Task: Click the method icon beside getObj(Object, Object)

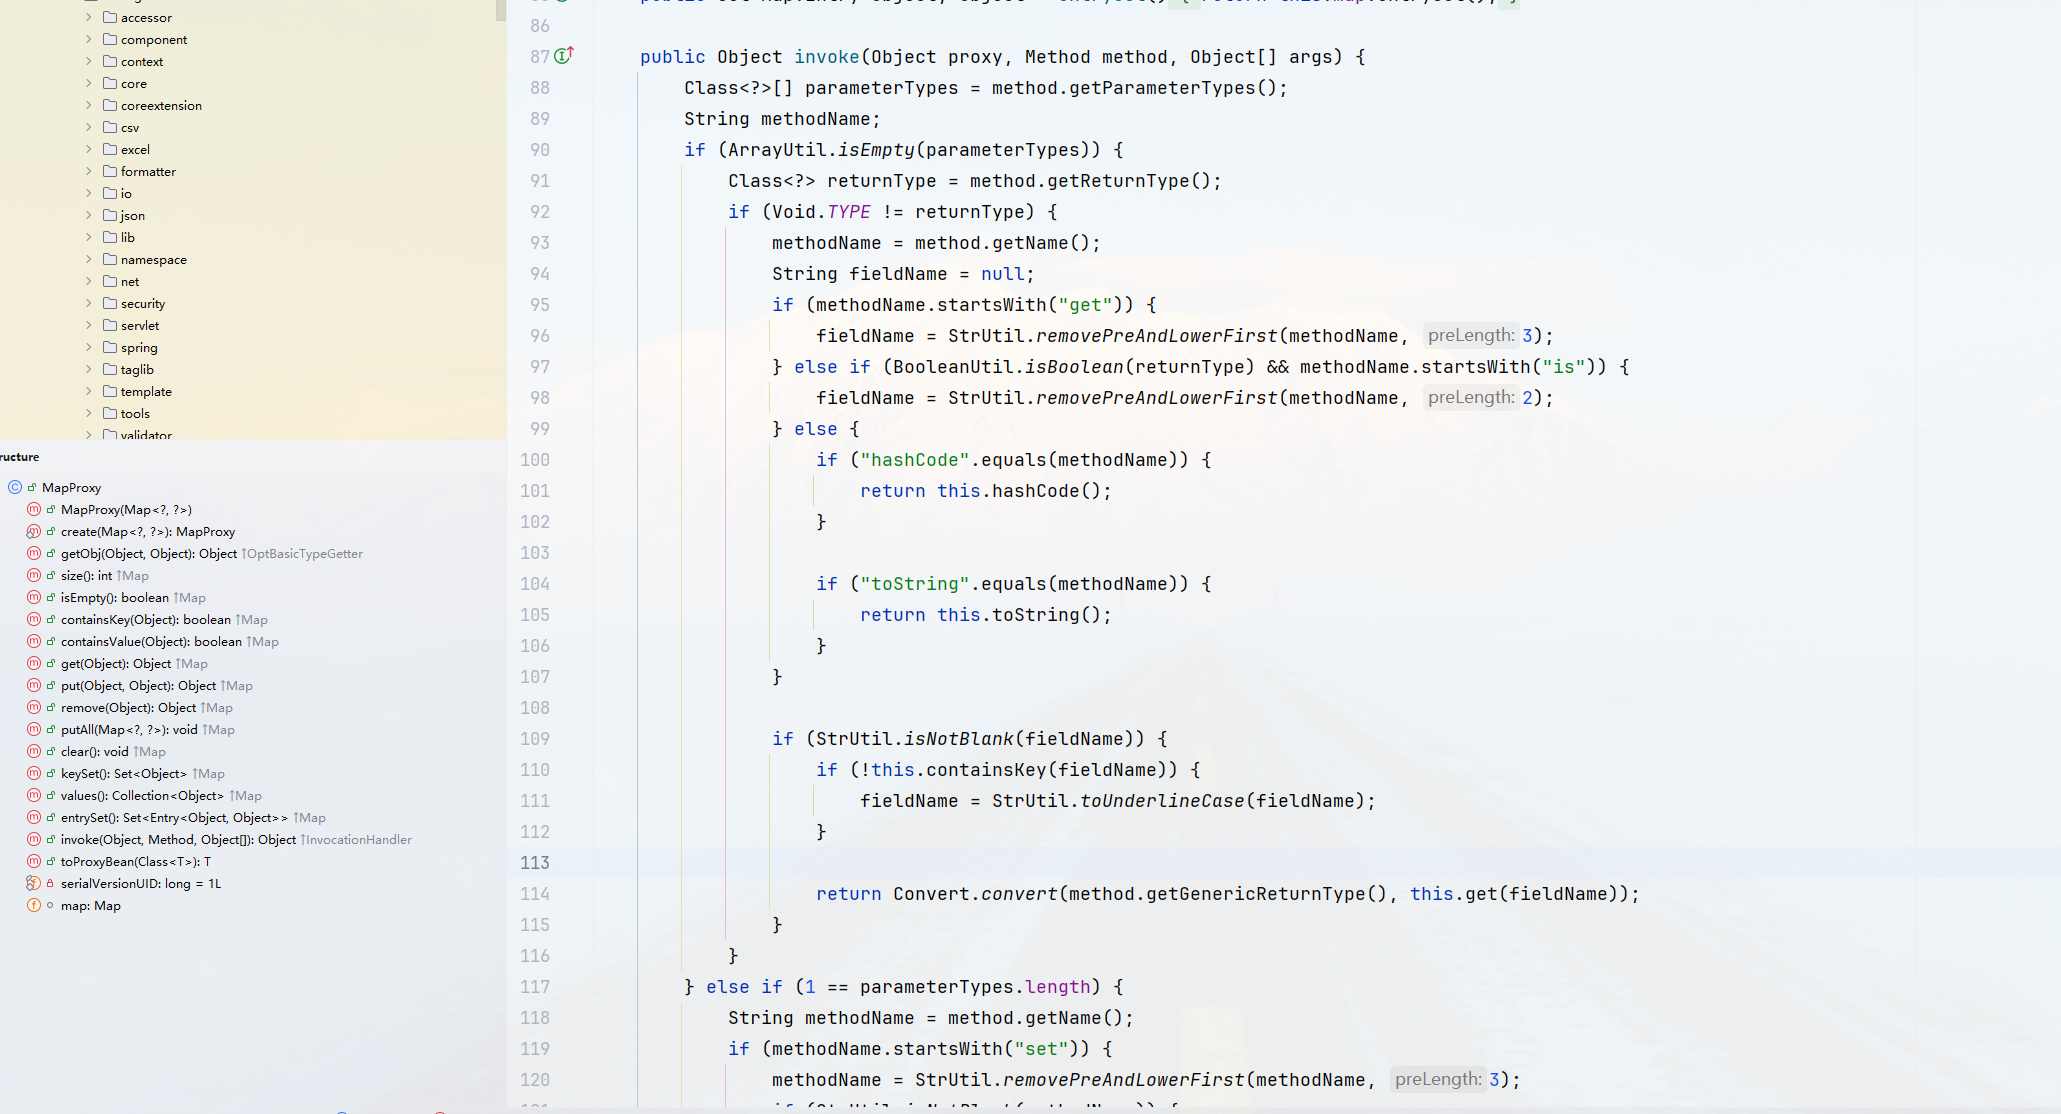Action: (x=34, y=553)
